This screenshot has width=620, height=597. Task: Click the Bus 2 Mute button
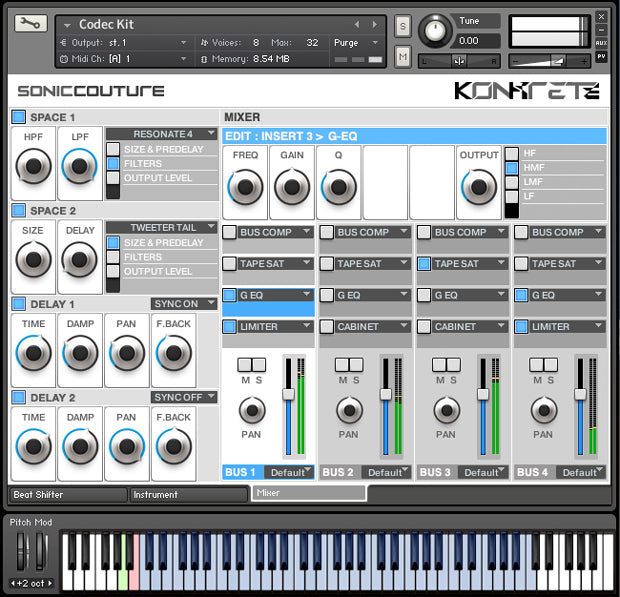(x=342, y=365)
